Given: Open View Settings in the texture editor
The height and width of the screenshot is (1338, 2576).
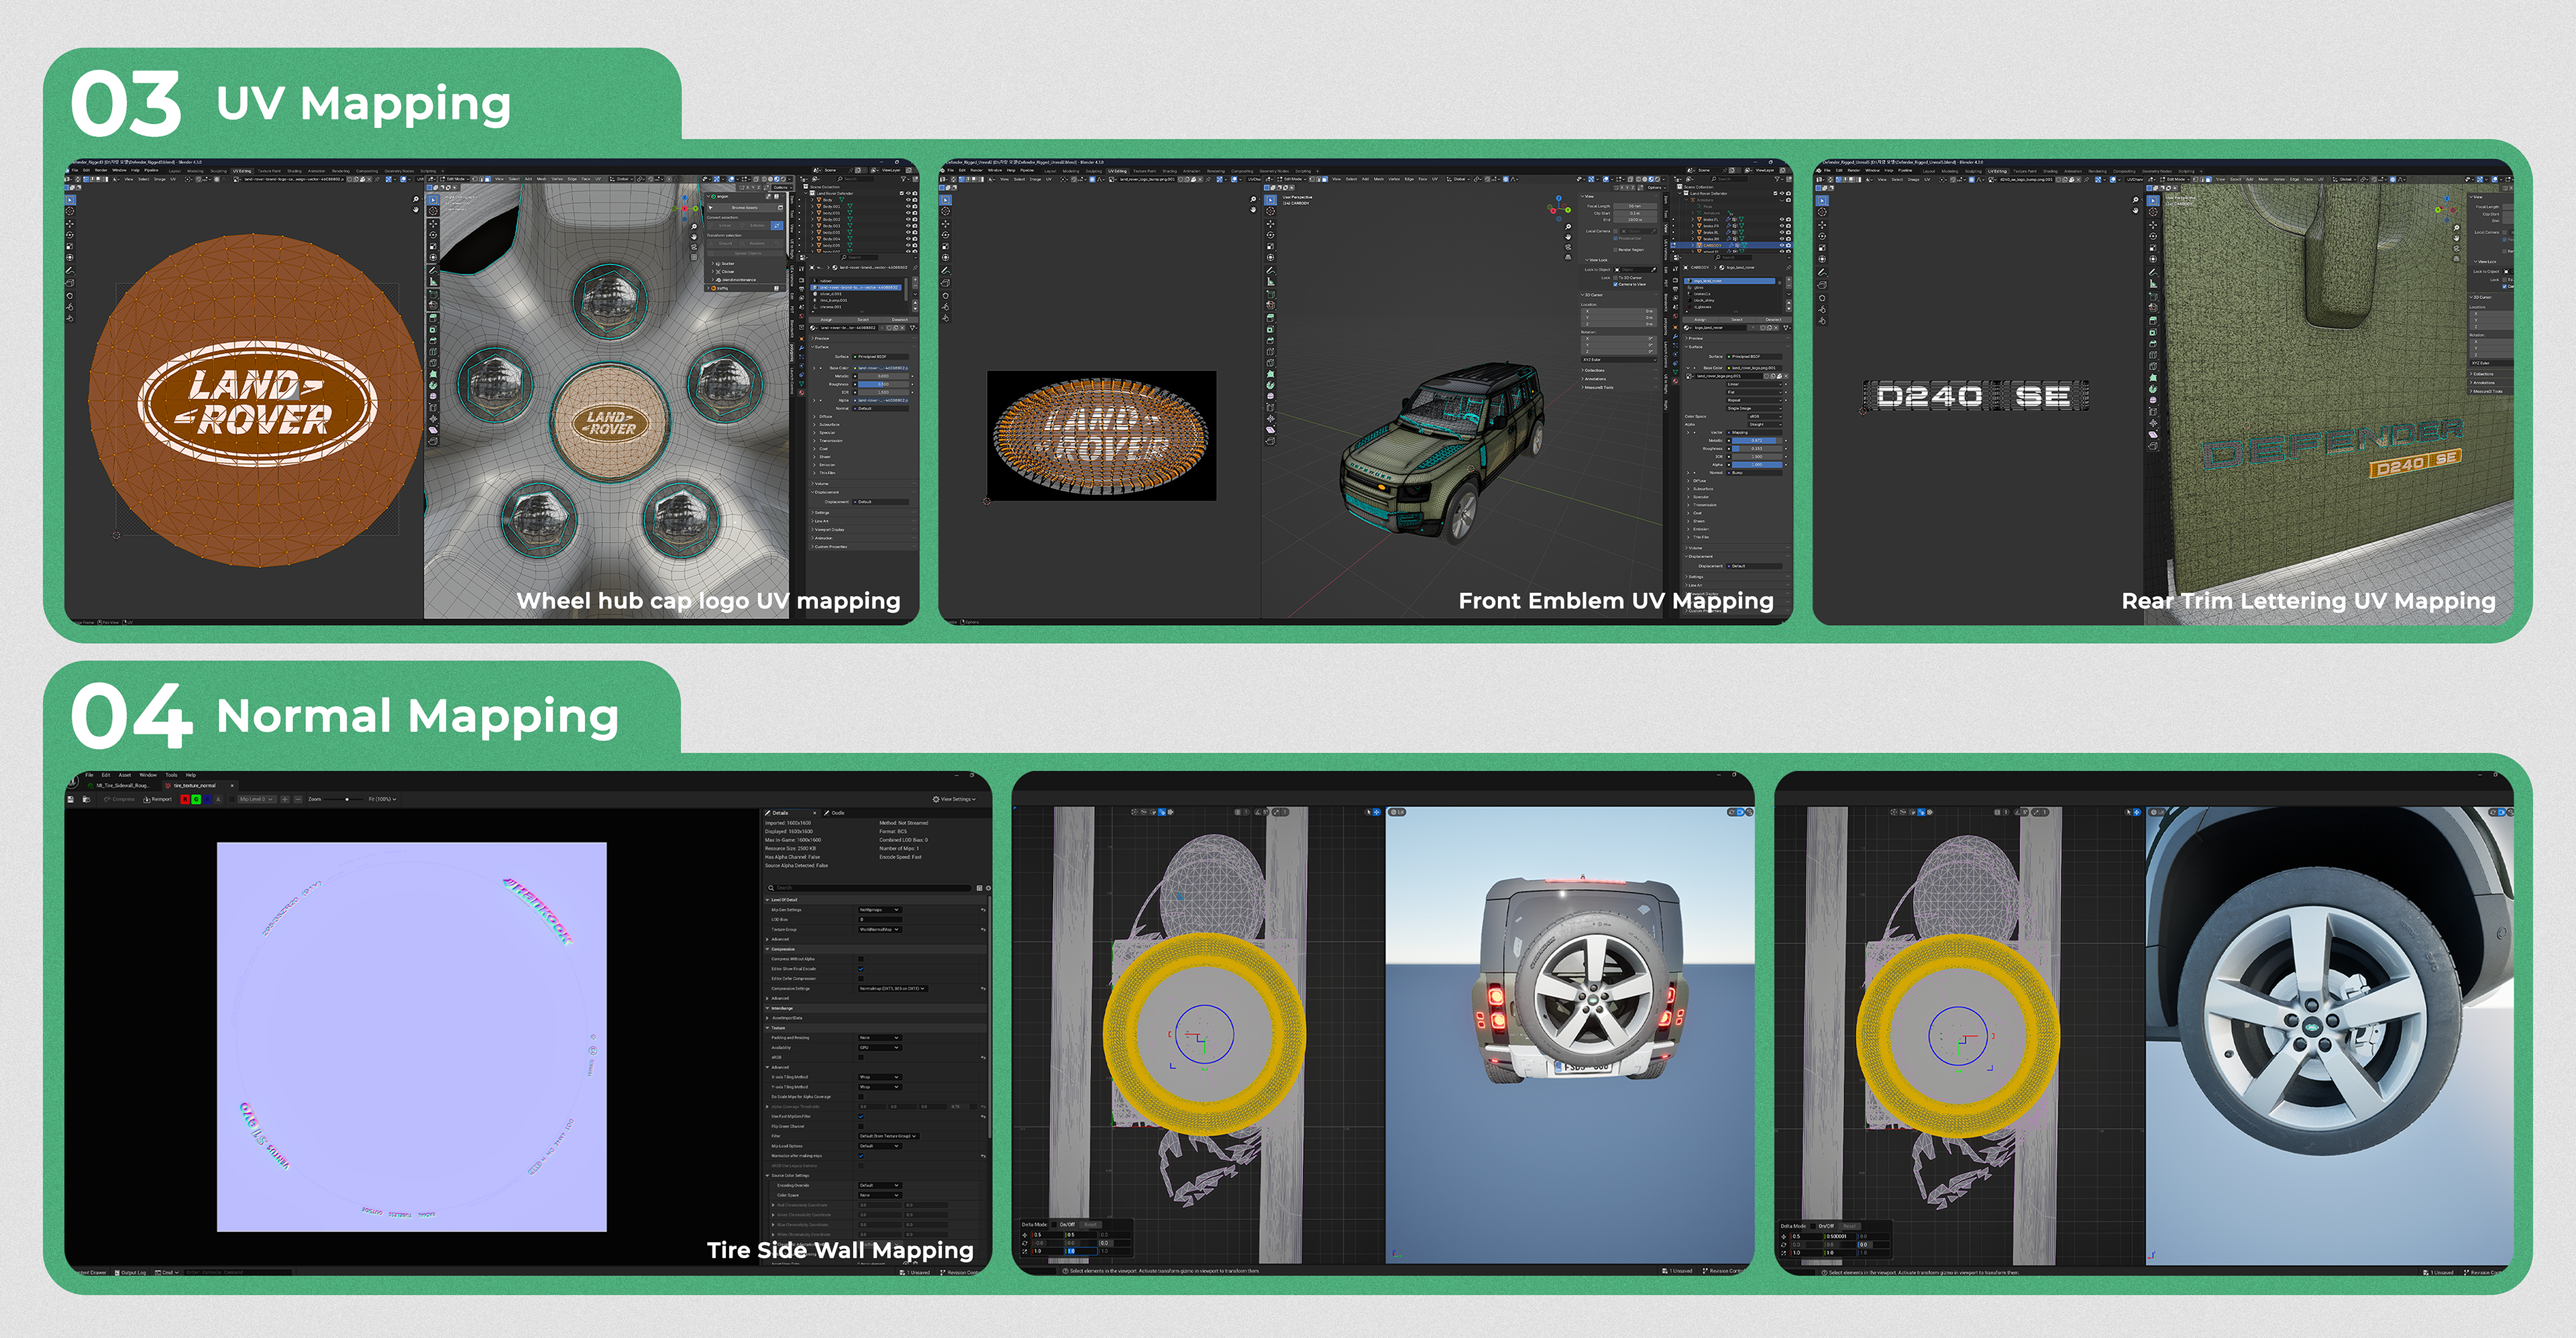Looking at the screenshot, I should (x=954, y=799).
